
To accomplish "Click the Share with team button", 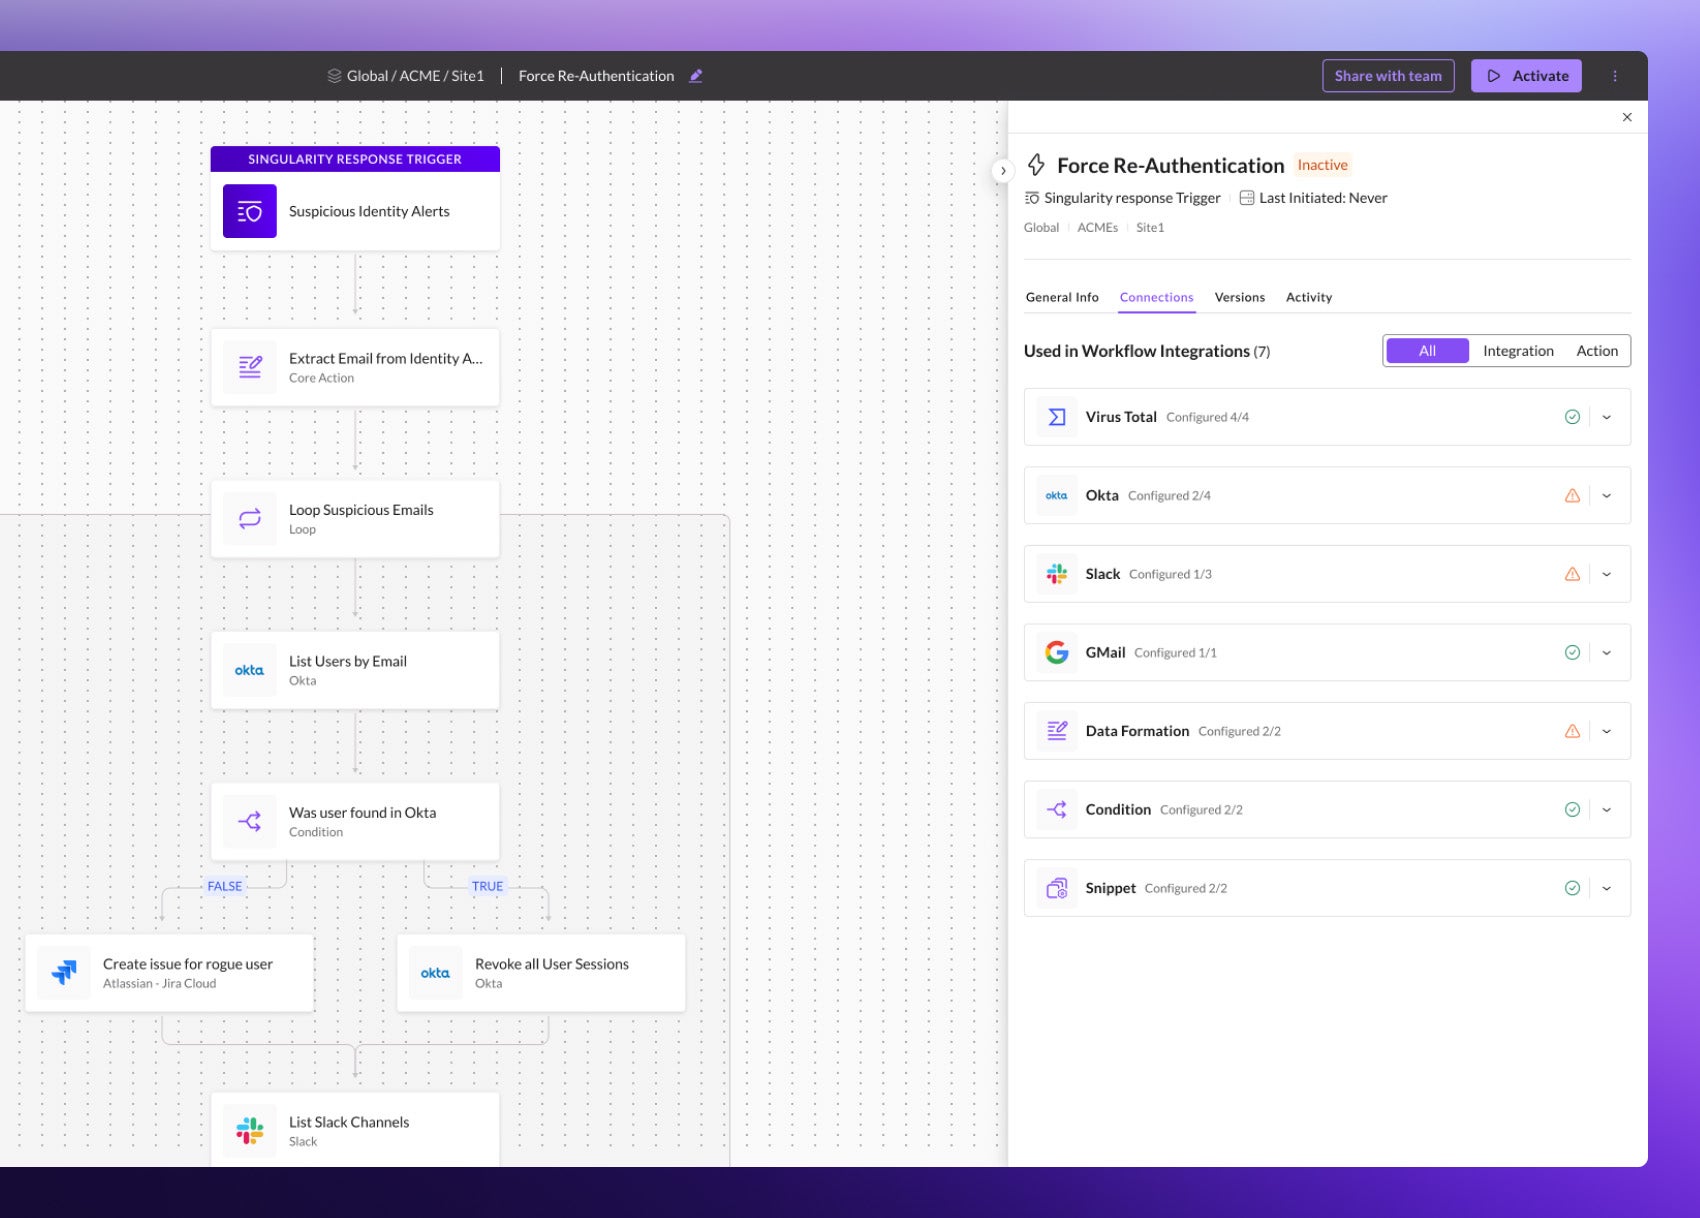I will (1387, 76).
